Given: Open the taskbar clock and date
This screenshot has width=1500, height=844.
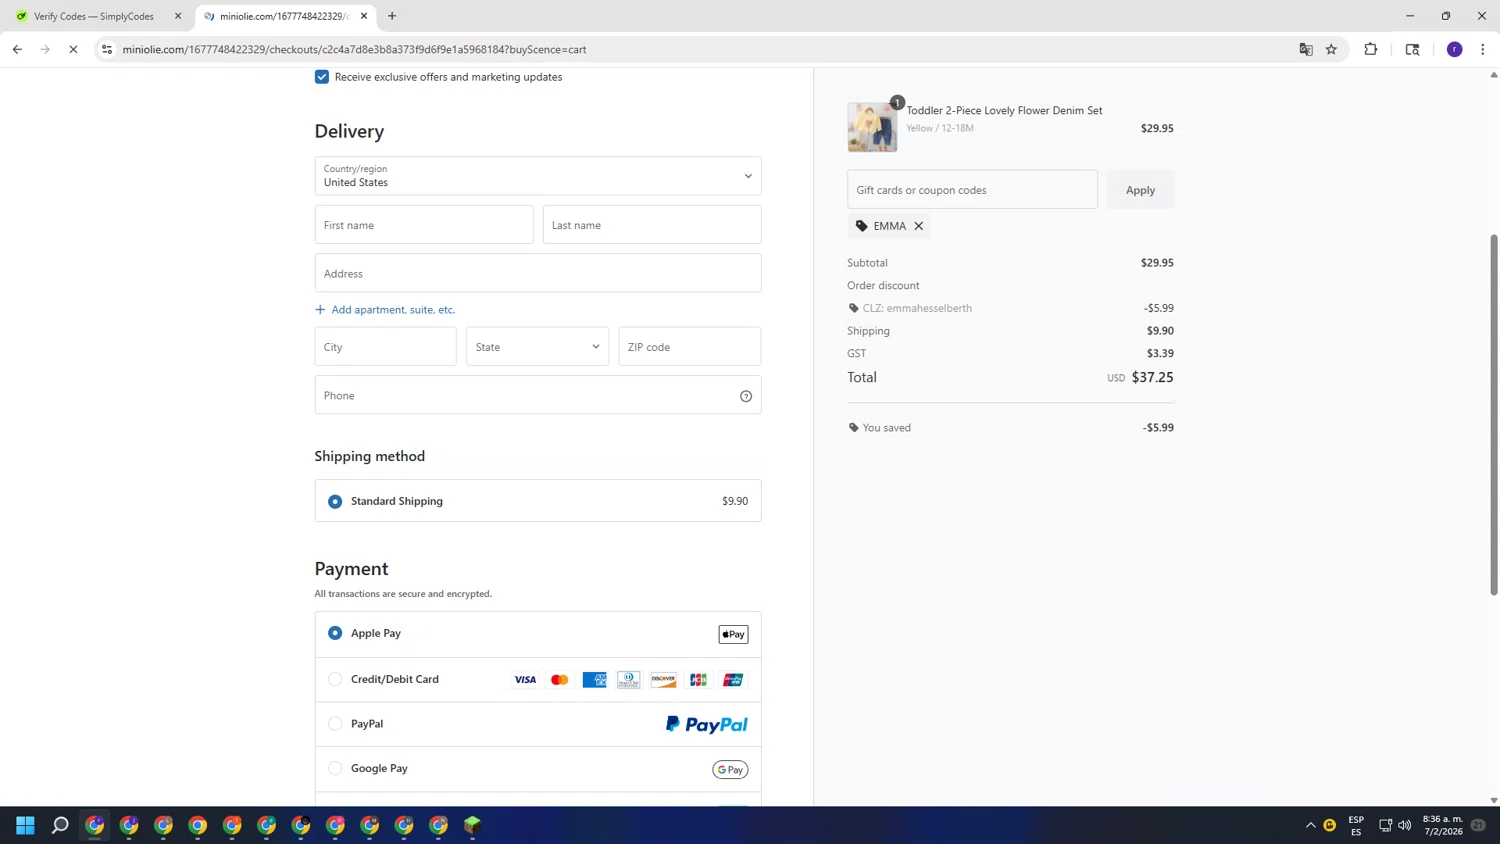Looking at the screenshot, I should [1443, 825].
